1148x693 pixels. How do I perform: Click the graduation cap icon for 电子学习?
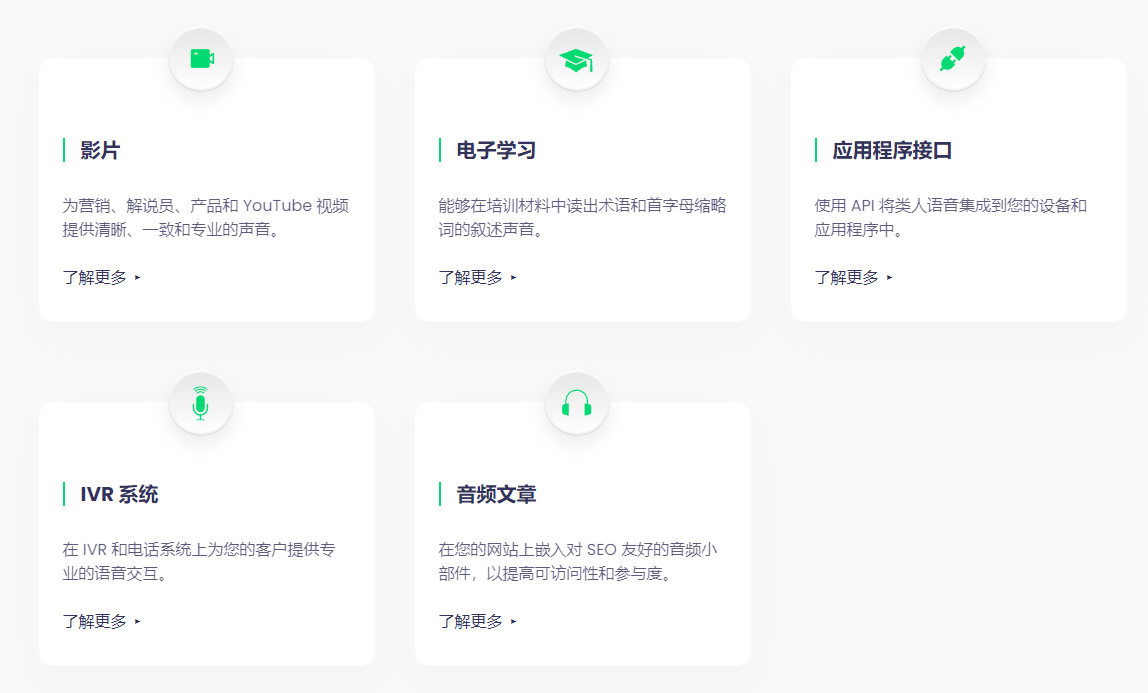(x=577, y=60)
